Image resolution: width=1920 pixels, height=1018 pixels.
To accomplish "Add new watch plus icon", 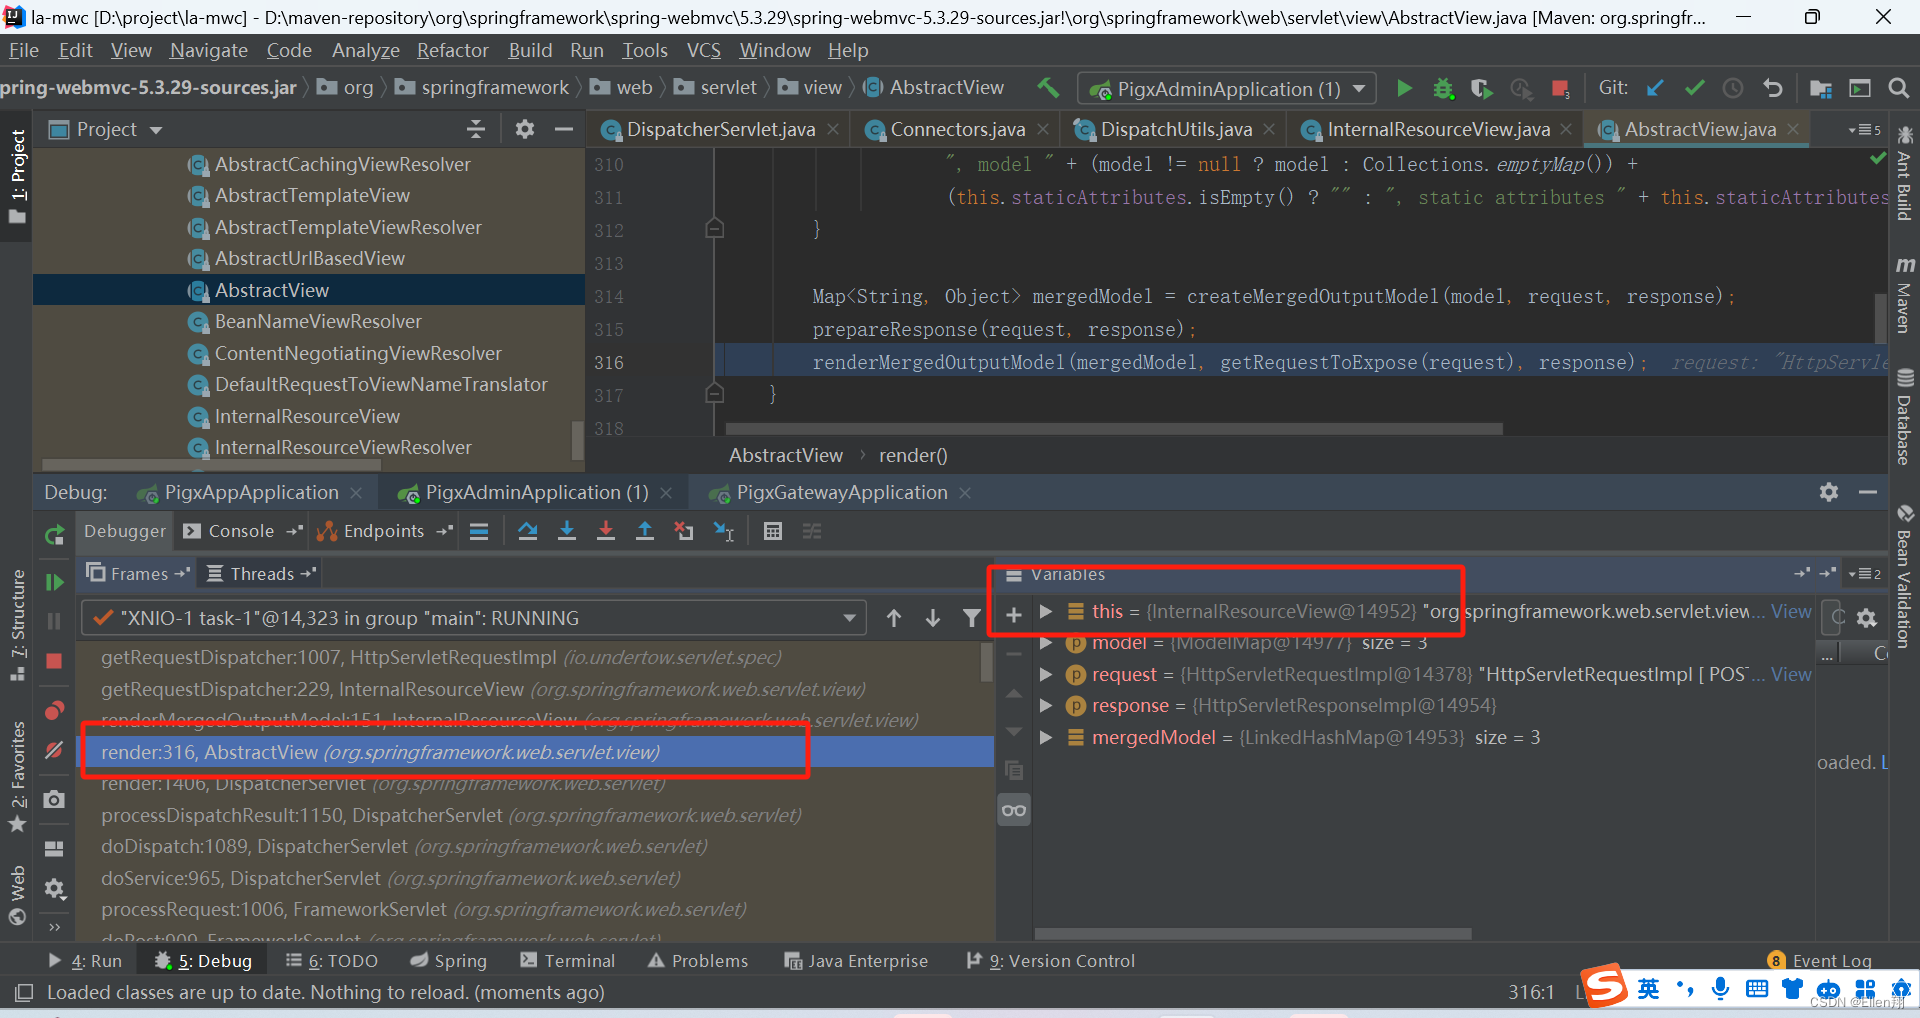I will pos(1013,615).
